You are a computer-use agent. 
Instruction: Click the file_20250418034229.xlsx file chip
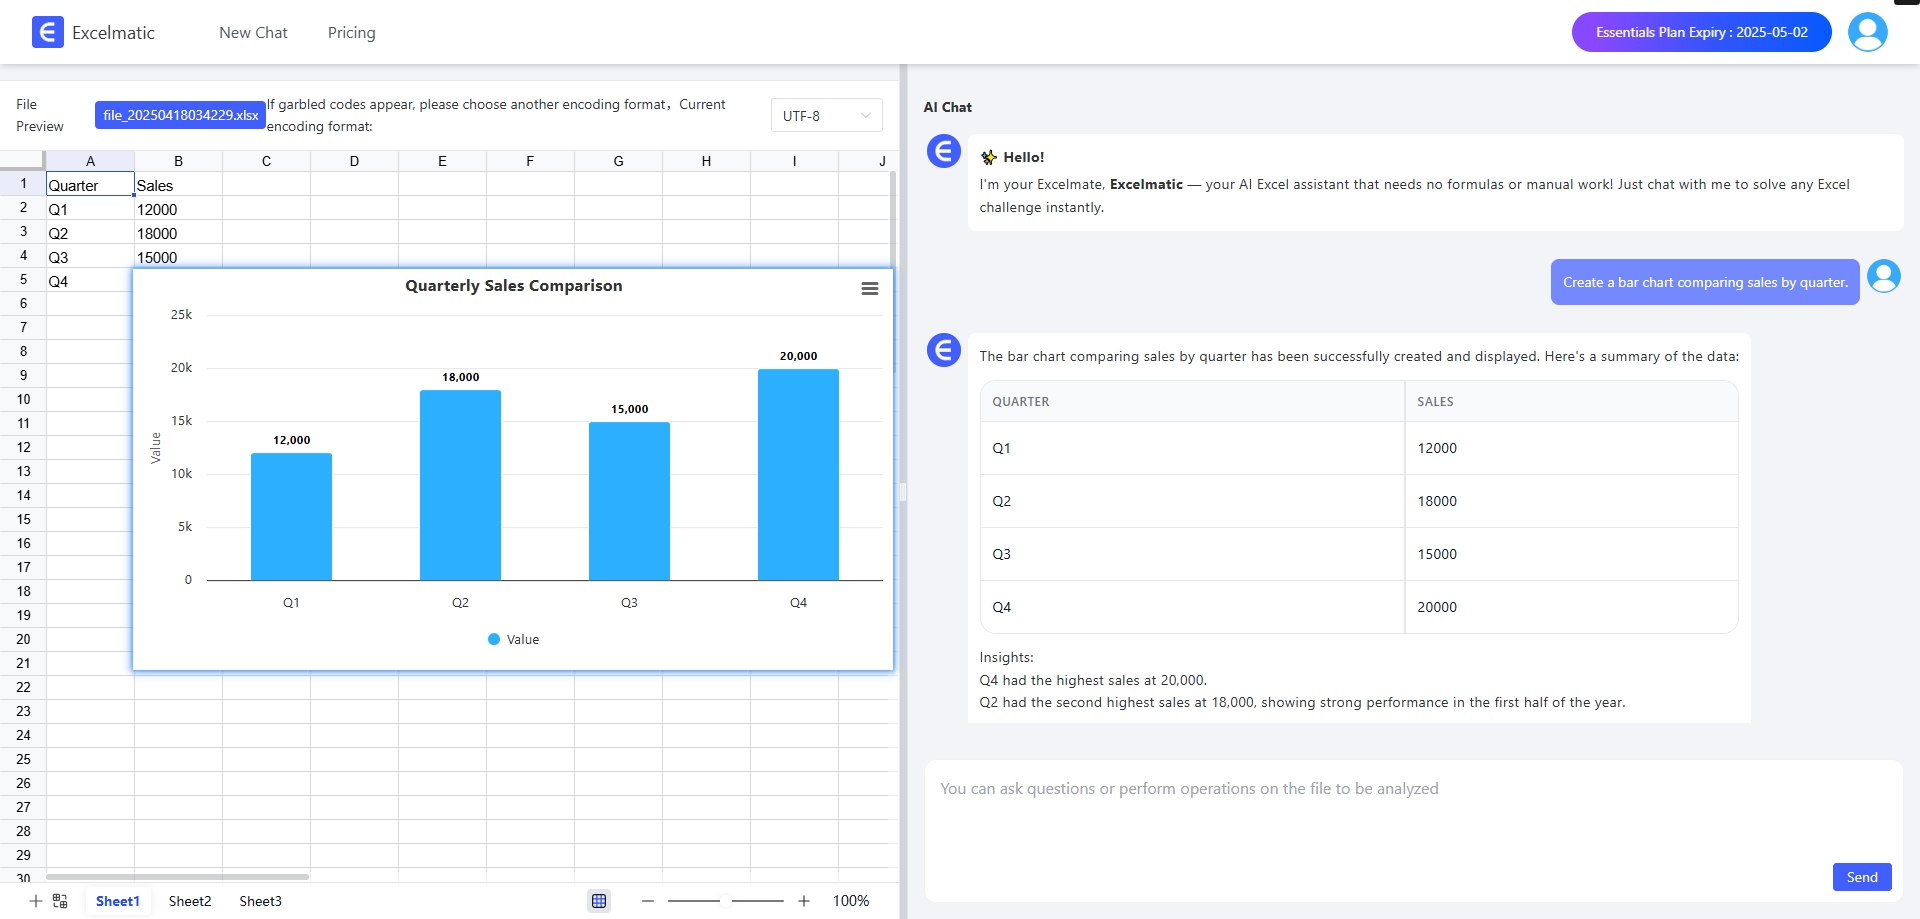(180, 115)
